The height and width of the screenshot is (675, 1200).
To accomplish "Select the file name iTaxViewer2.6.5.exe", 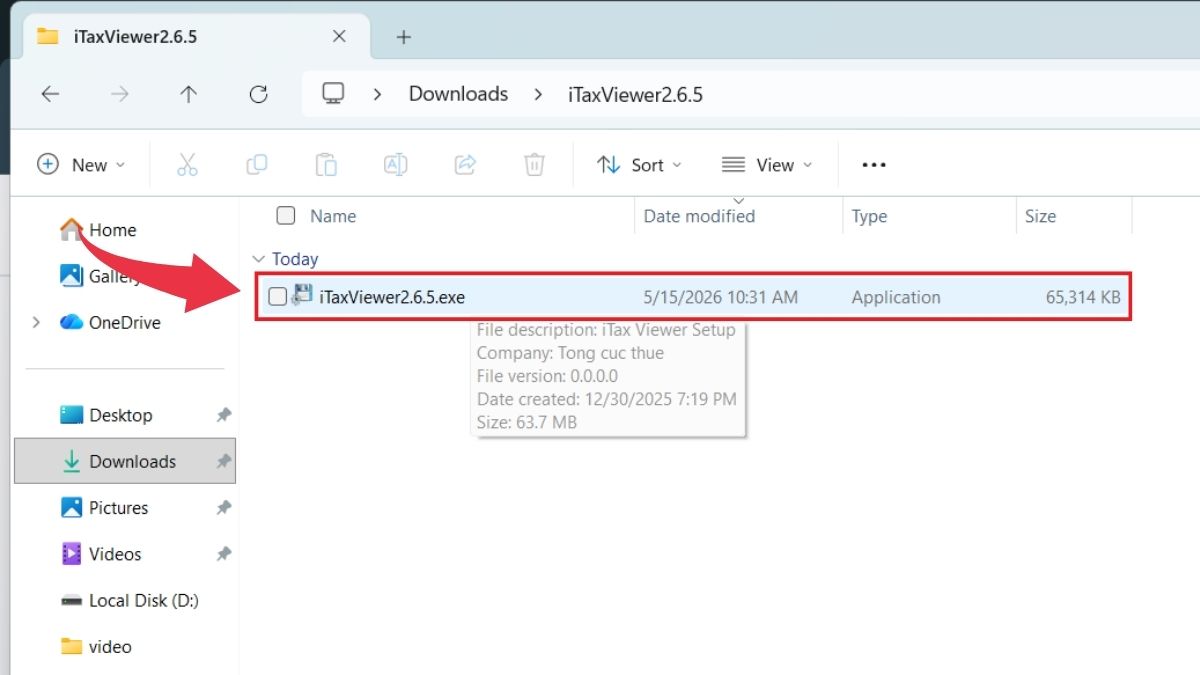I will tap(392, 297).
